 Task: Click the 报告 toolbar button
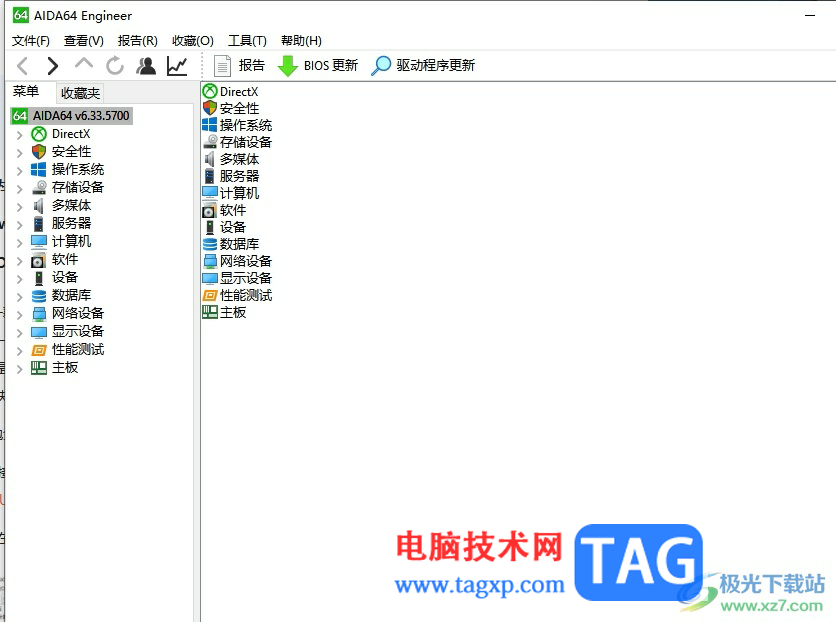coord(239,66)
